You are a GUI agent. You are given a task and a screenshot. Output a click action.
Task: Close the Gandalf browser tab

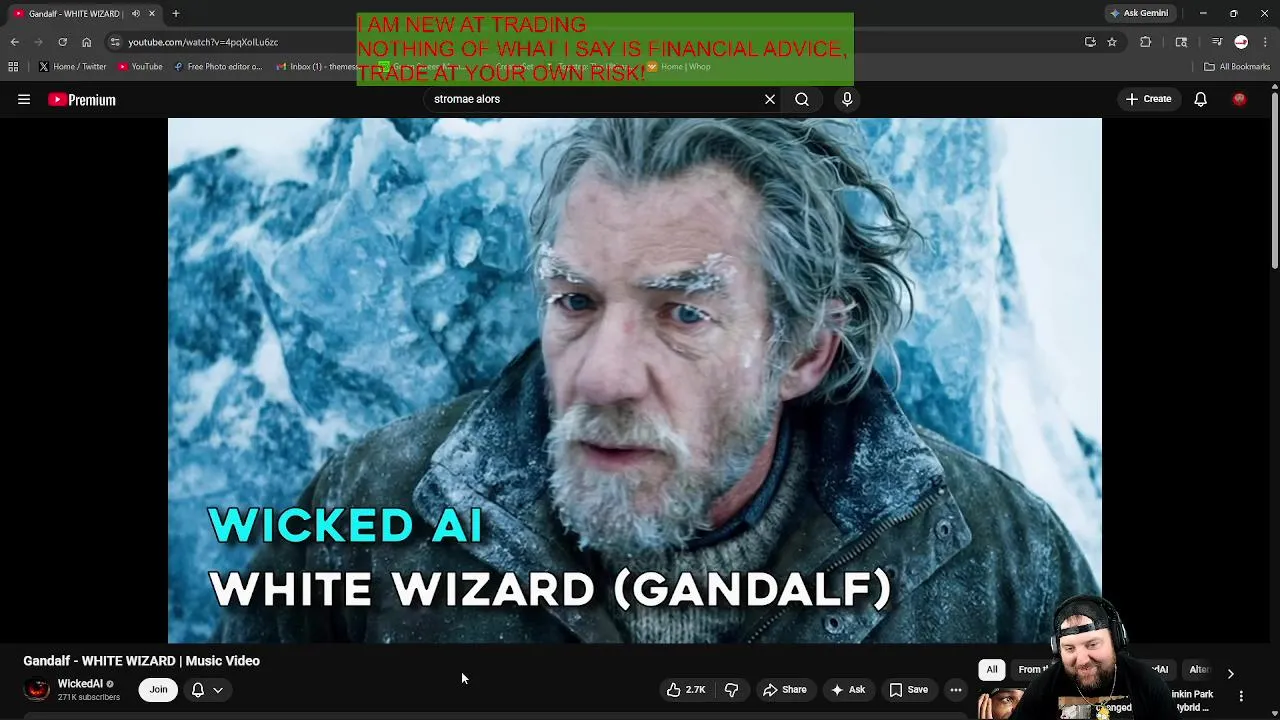click(x=152, y=14)
